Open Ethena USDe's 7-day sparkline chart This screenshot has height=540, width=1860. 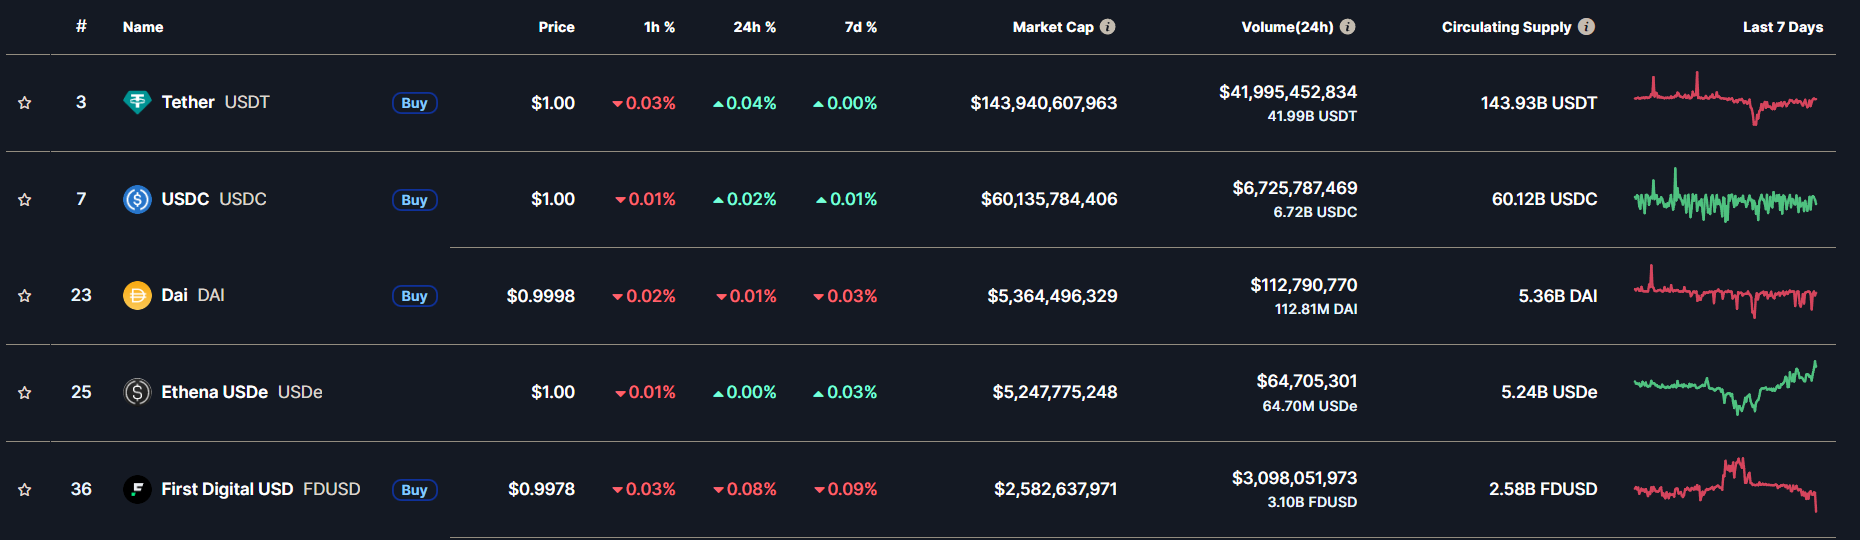click(1726, 388)
